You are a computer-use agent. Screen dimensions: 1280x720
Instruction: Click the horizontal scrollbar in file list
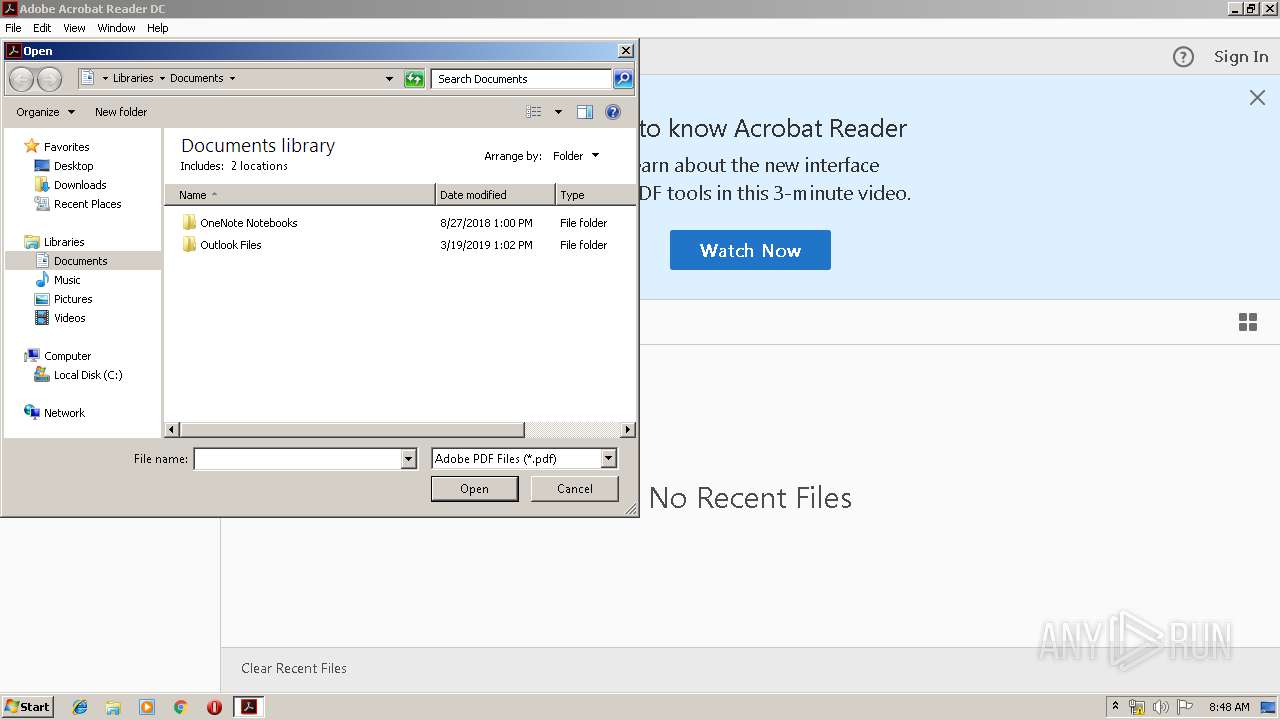point(351,430)
